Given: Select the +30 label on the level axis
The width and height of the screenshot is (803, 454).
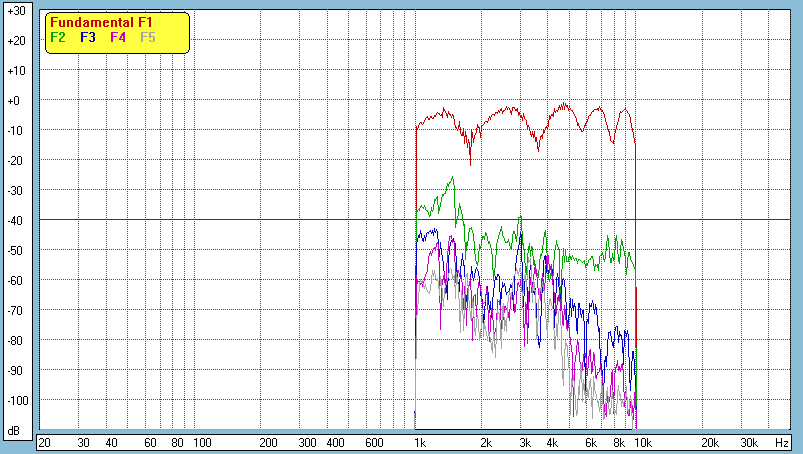Looking at the screenshot, I should click(x=15, y=11).
